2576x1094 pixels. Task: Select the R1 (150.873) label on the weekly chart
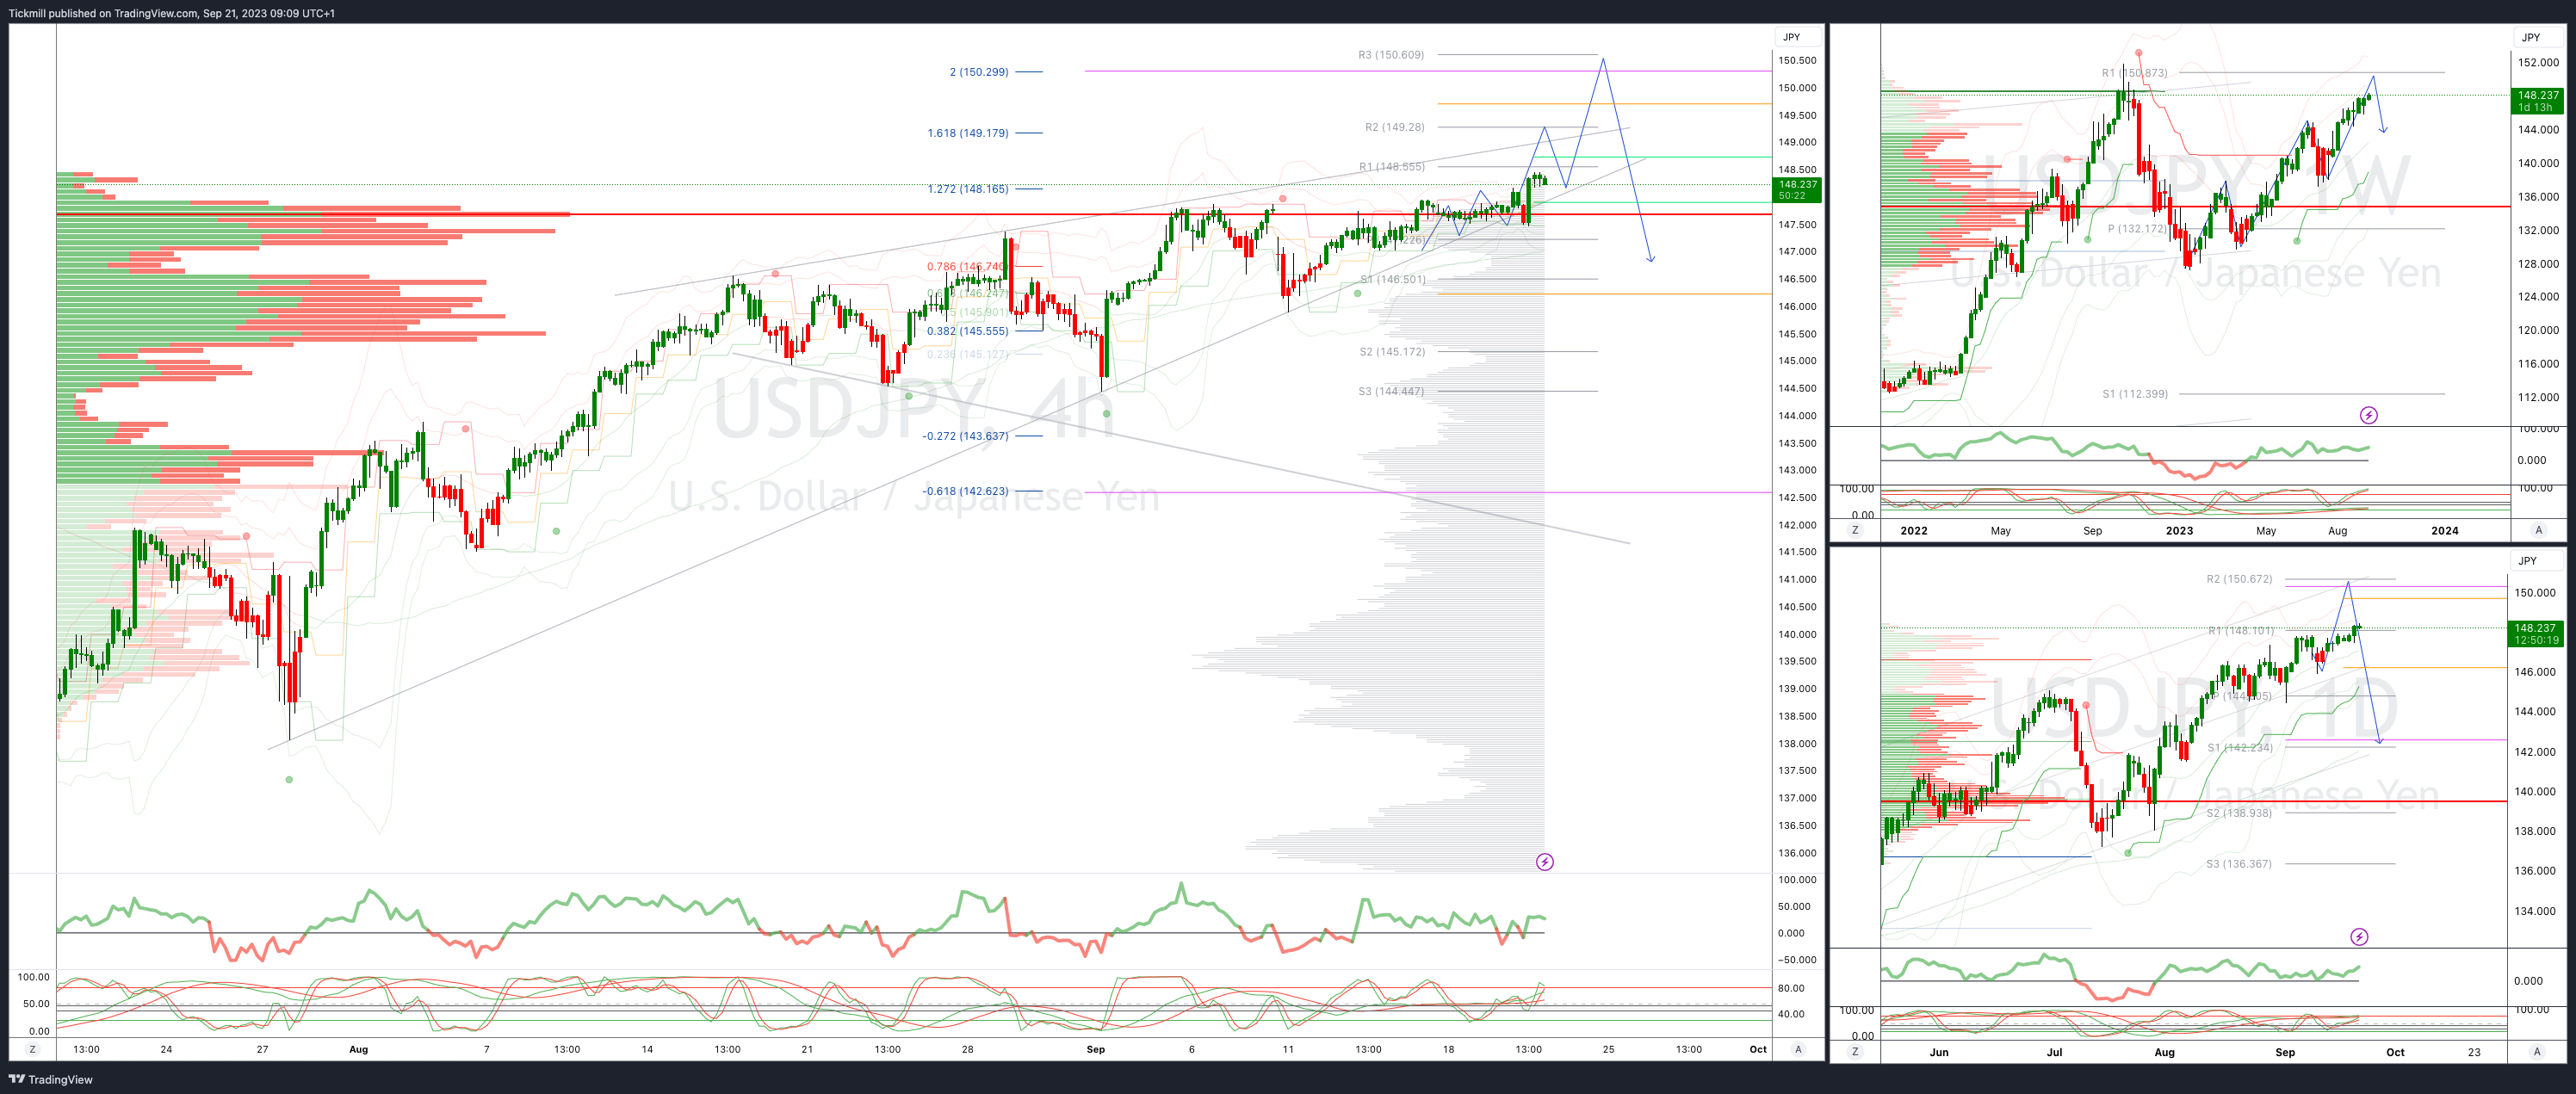pos(2134,73)
